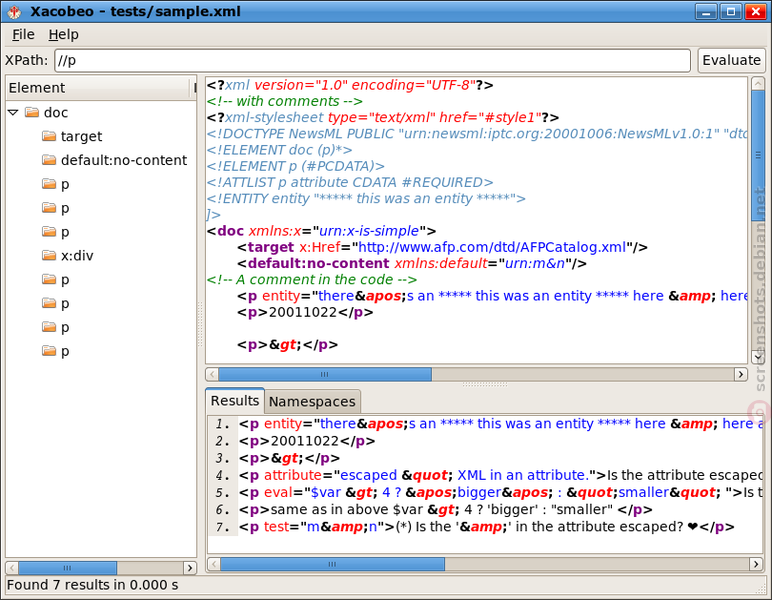
Task: Maximize the Xacobeo window
Action: [731, 12]
